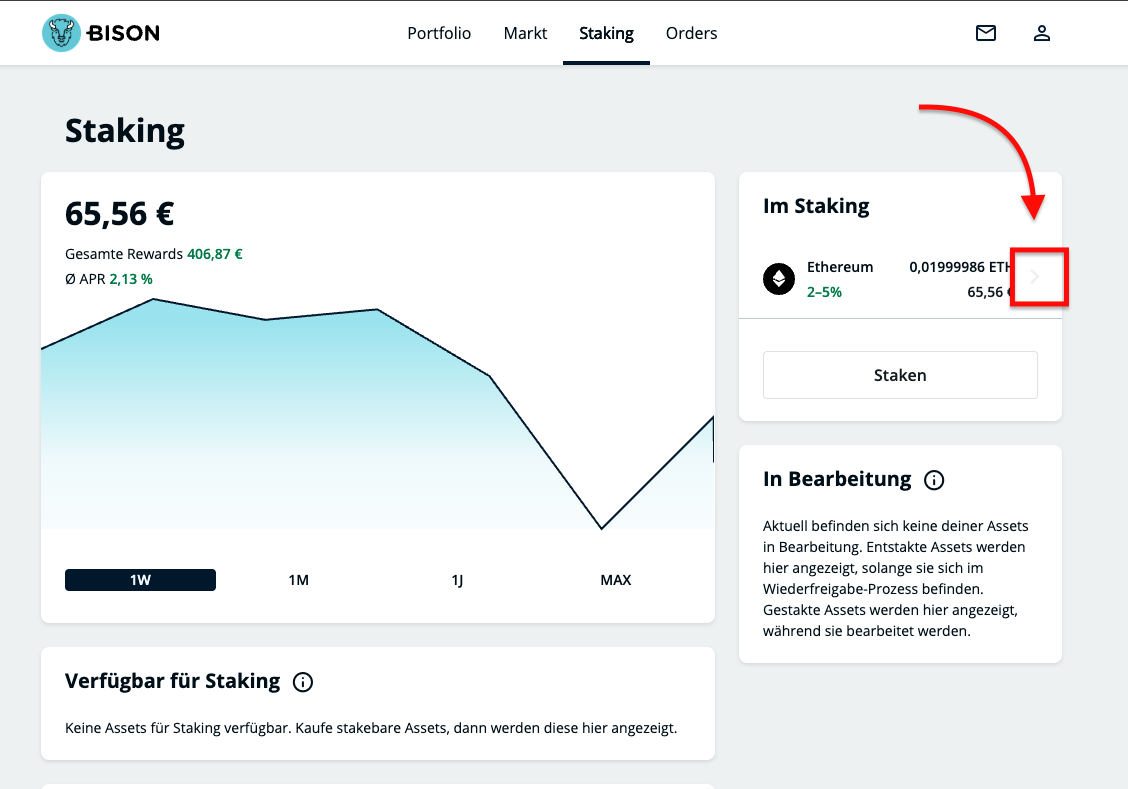Image resolution: width=1128 pixels, height=789 pixels.
Task: Go to the Portfolio tab
Action: pos(439,33)
